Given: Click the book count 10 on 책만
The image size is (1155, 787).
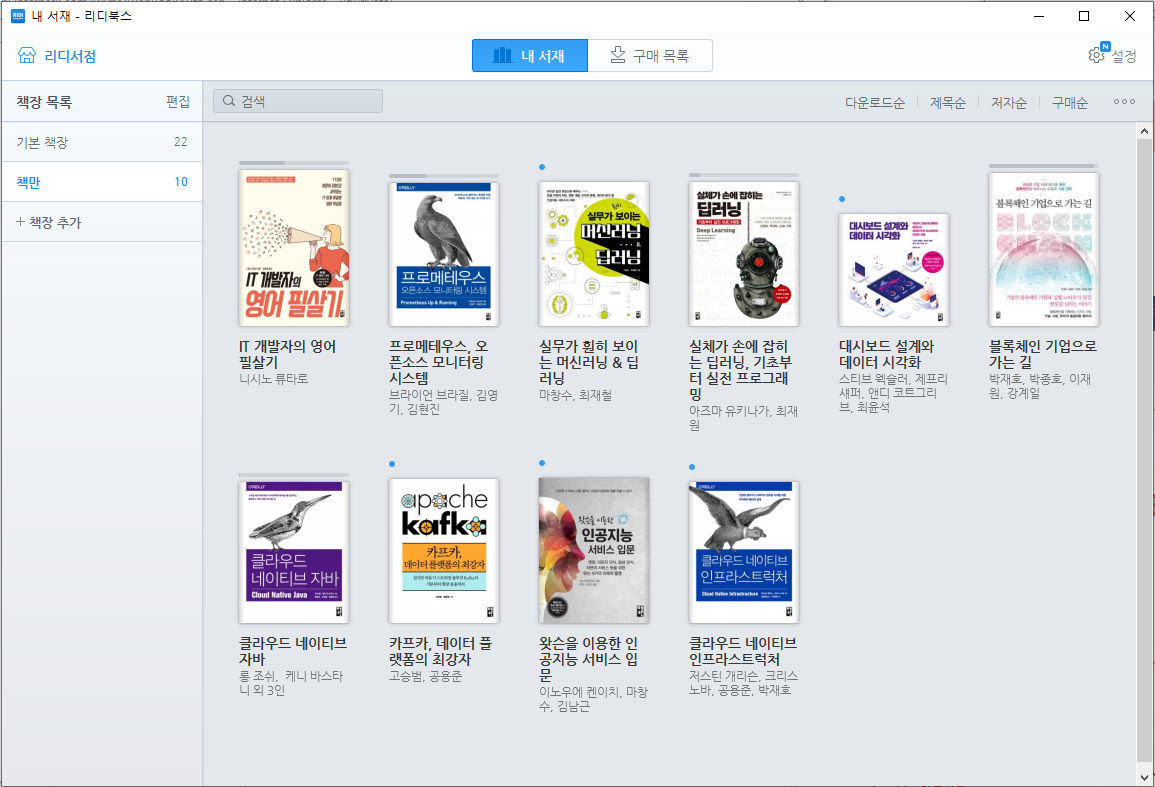Looking at the screenshot, I should click(x=180, y=181).
